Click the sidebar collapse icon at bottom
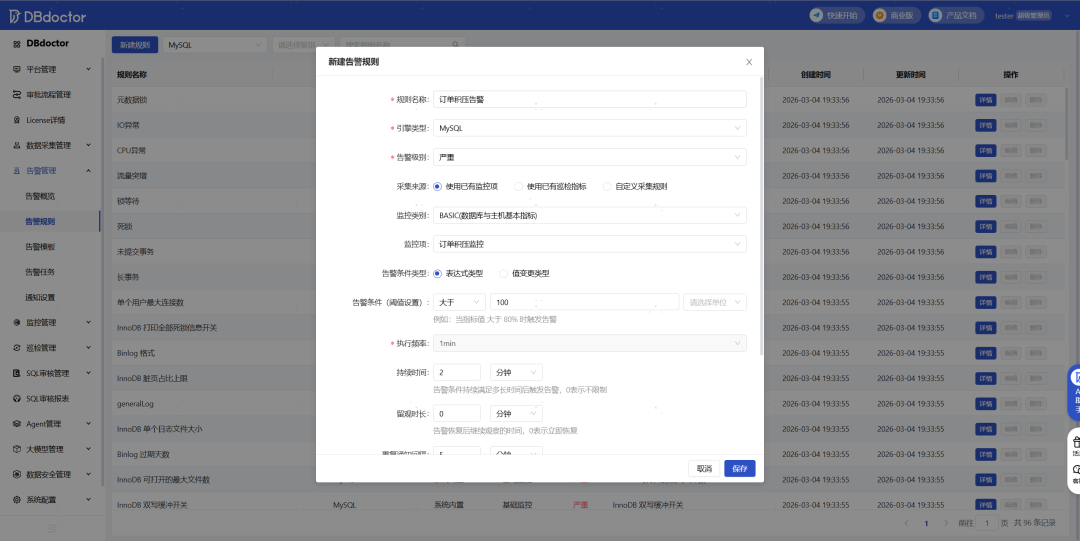The height and width of the screenshot is (541, 1080). tap(52, 529)
